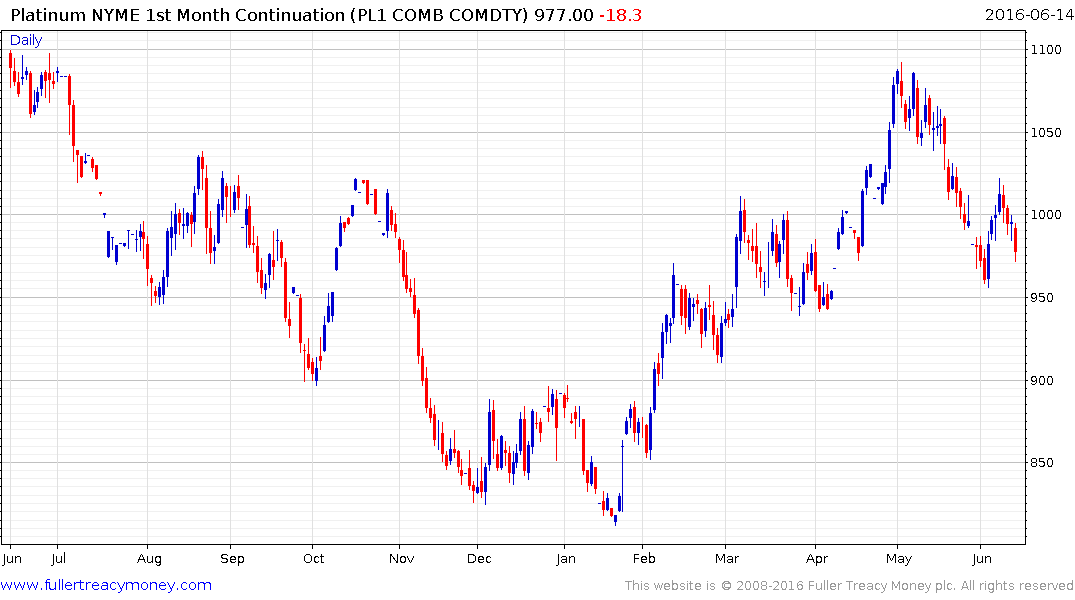Click the Aug month label on the time axis

click(x=149, y=558)
